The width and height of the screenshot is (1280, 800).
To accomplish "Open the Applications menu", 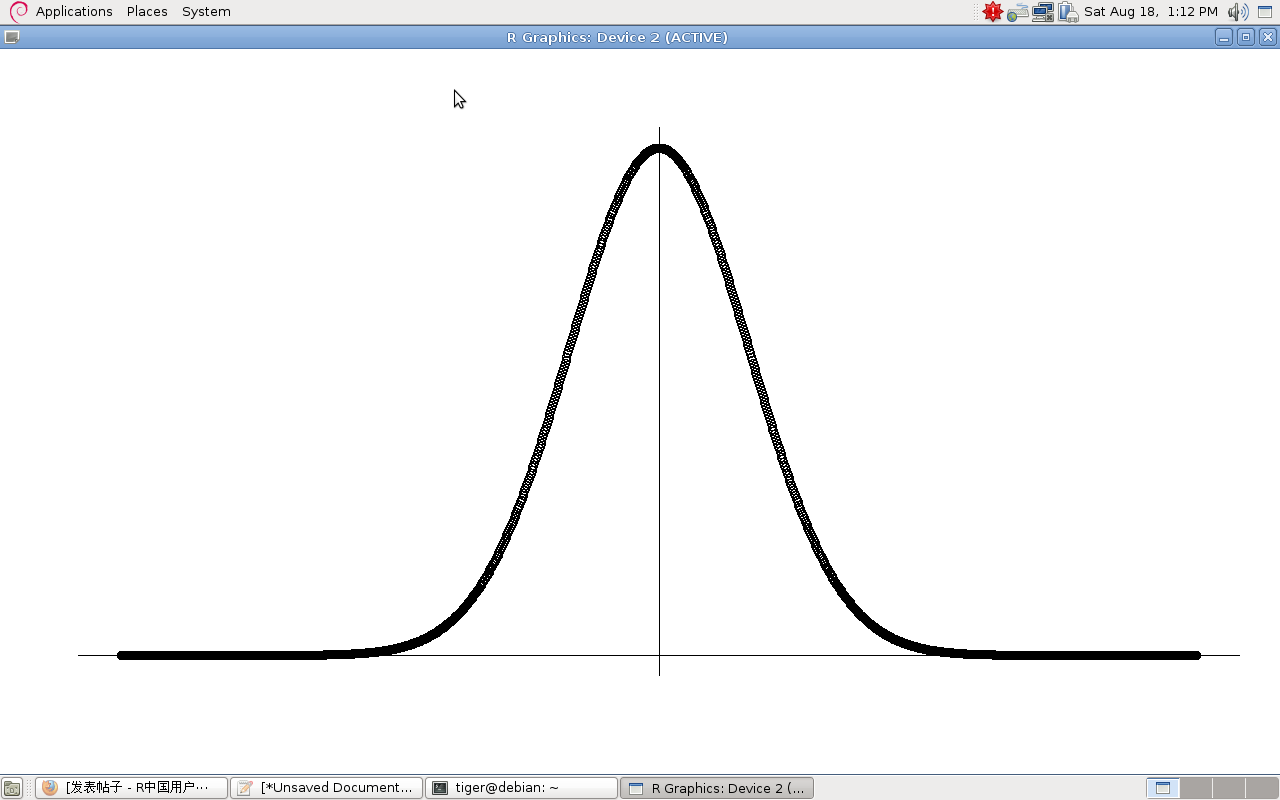I will click(x=74, y=12).
